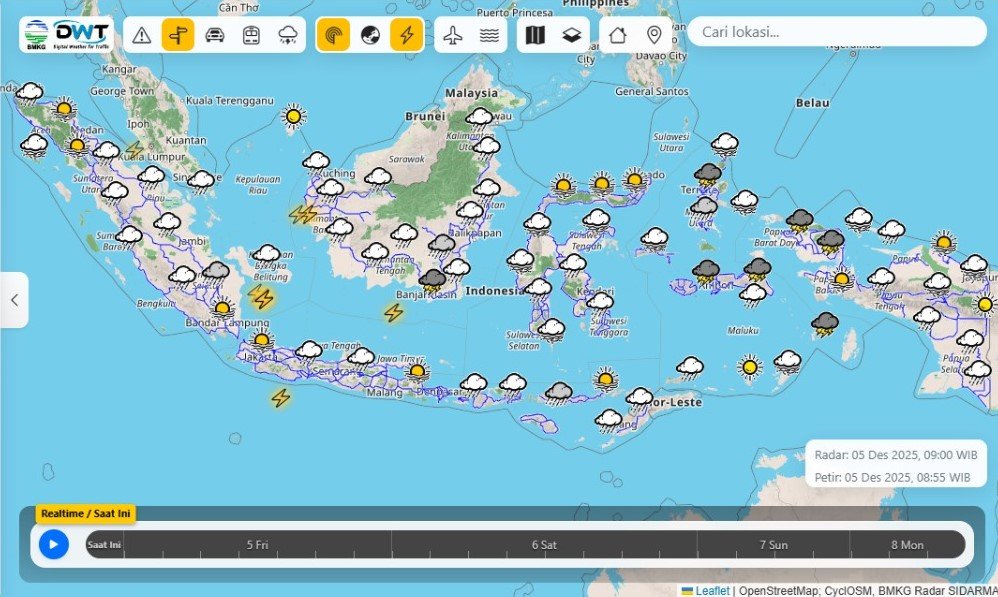Viewport: 998px width, 597px height.
Task: Expand the collapsed left side panel
Action: (14, 300)
